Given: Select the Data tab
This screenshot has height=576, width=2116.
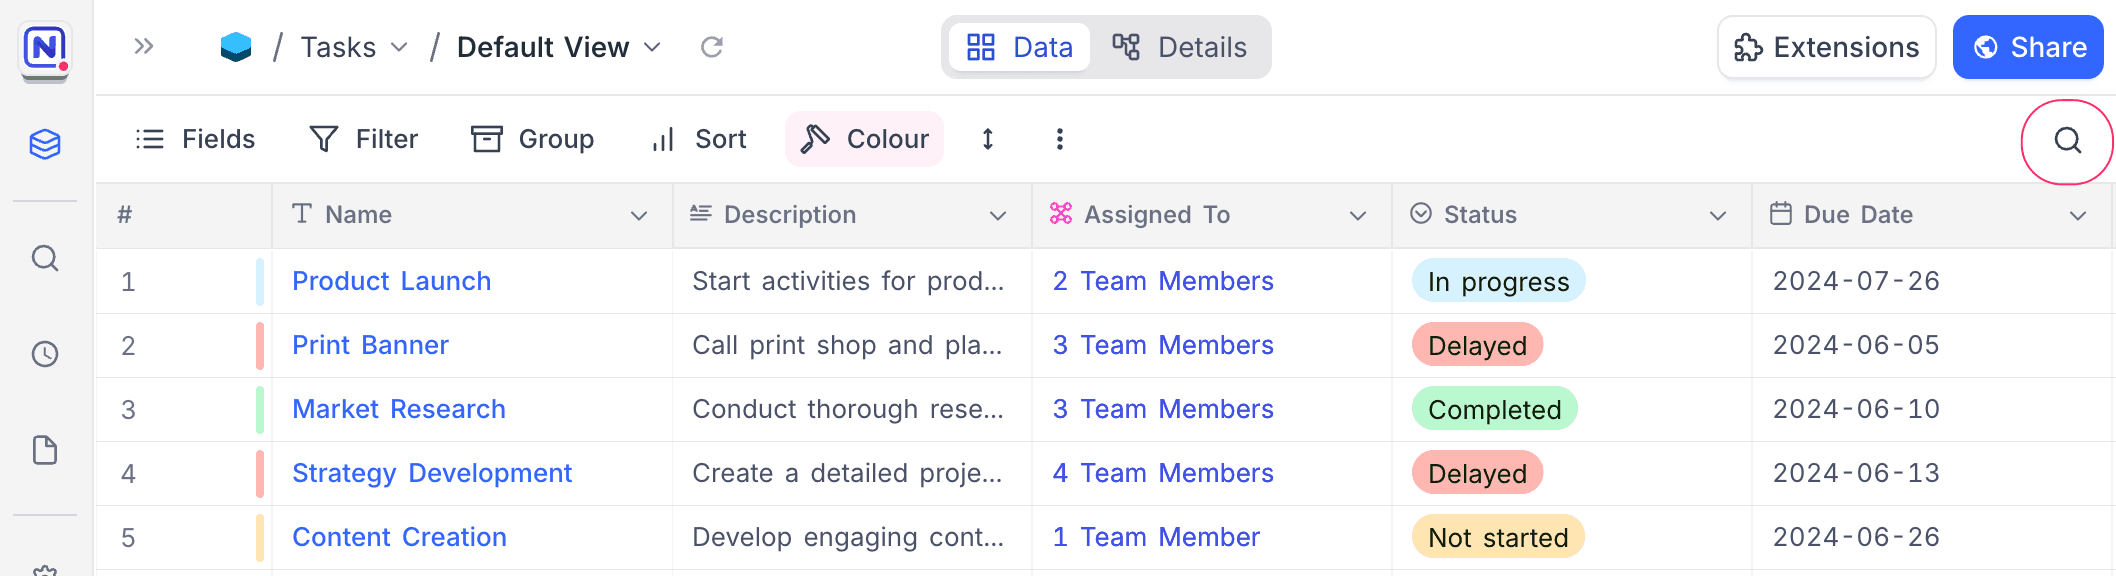Looking at the screenshot, I should (x=1019, y=47).
